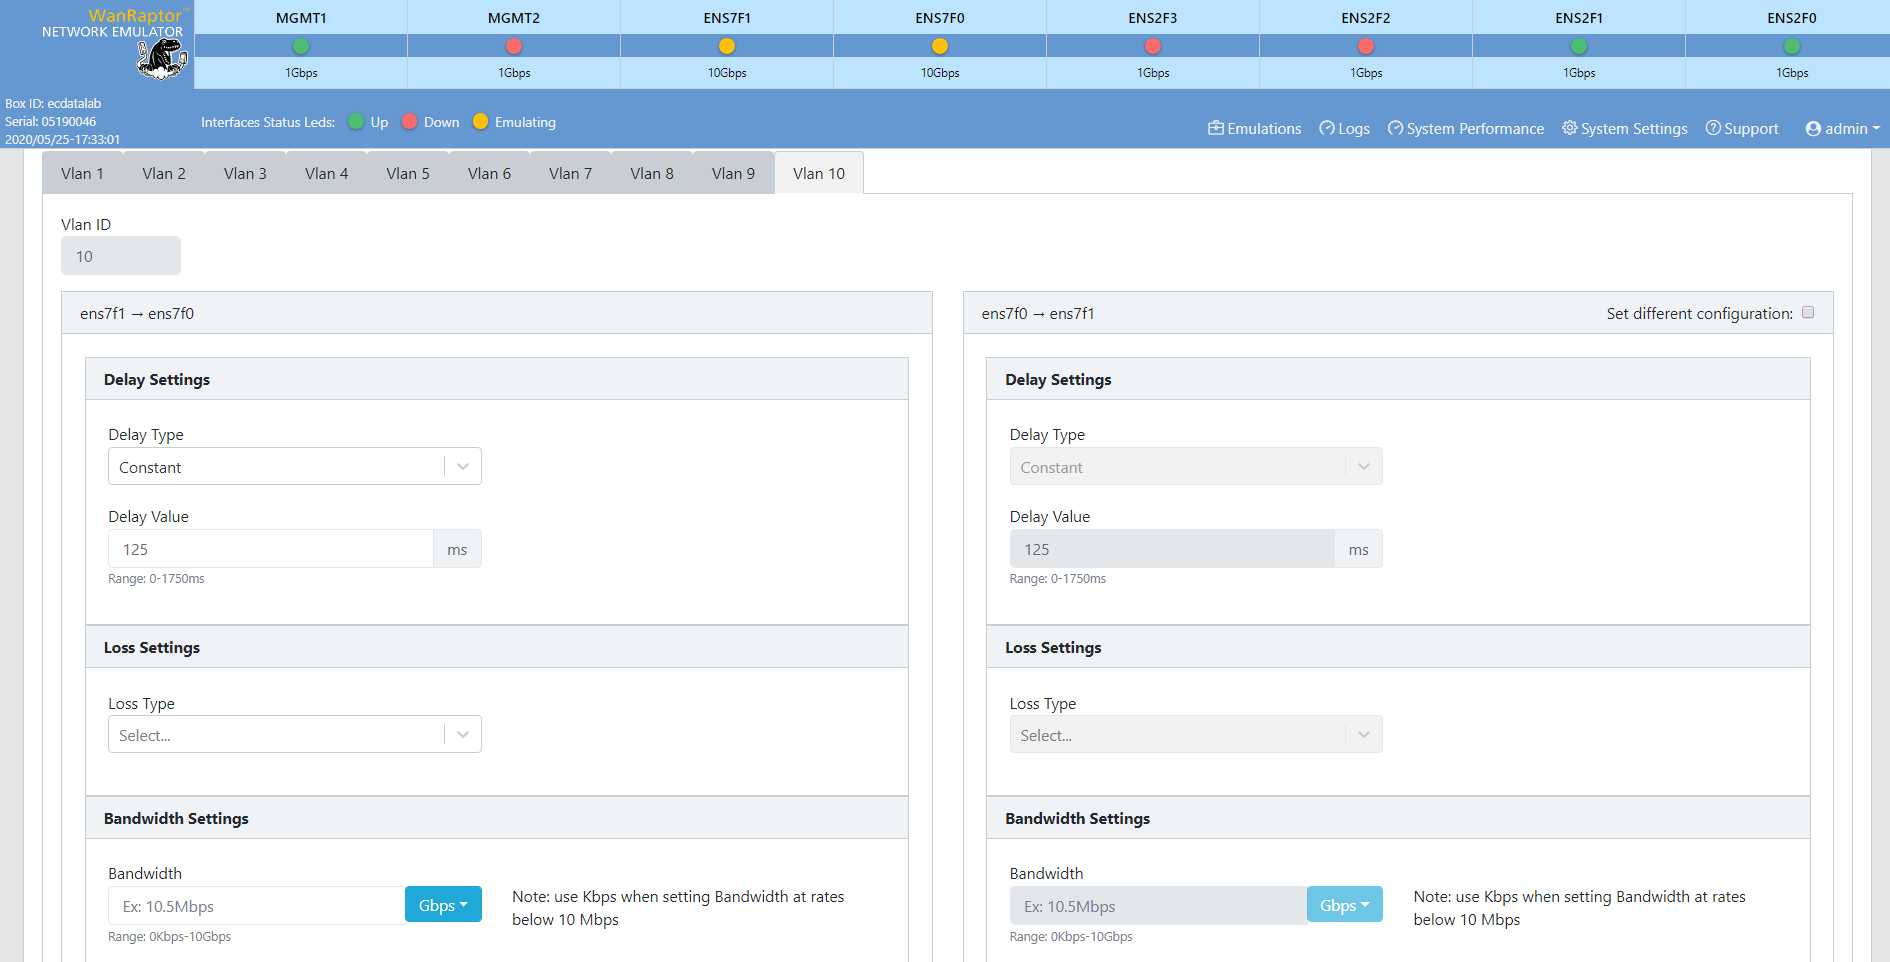The height and width of the screenshot is (962, 1890).
Task: Open the Support page
Action: tap(1741, 129)
